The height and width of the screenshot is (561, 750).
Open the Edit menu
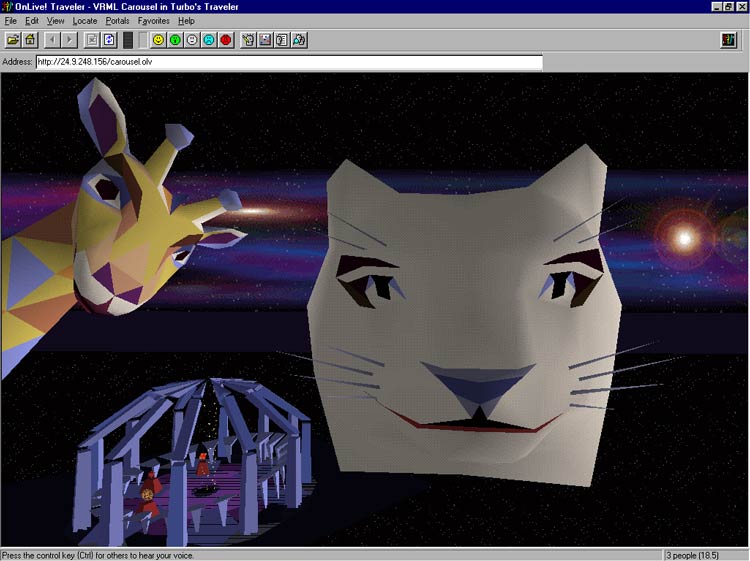pyautogui.click(x=32, y=21)
